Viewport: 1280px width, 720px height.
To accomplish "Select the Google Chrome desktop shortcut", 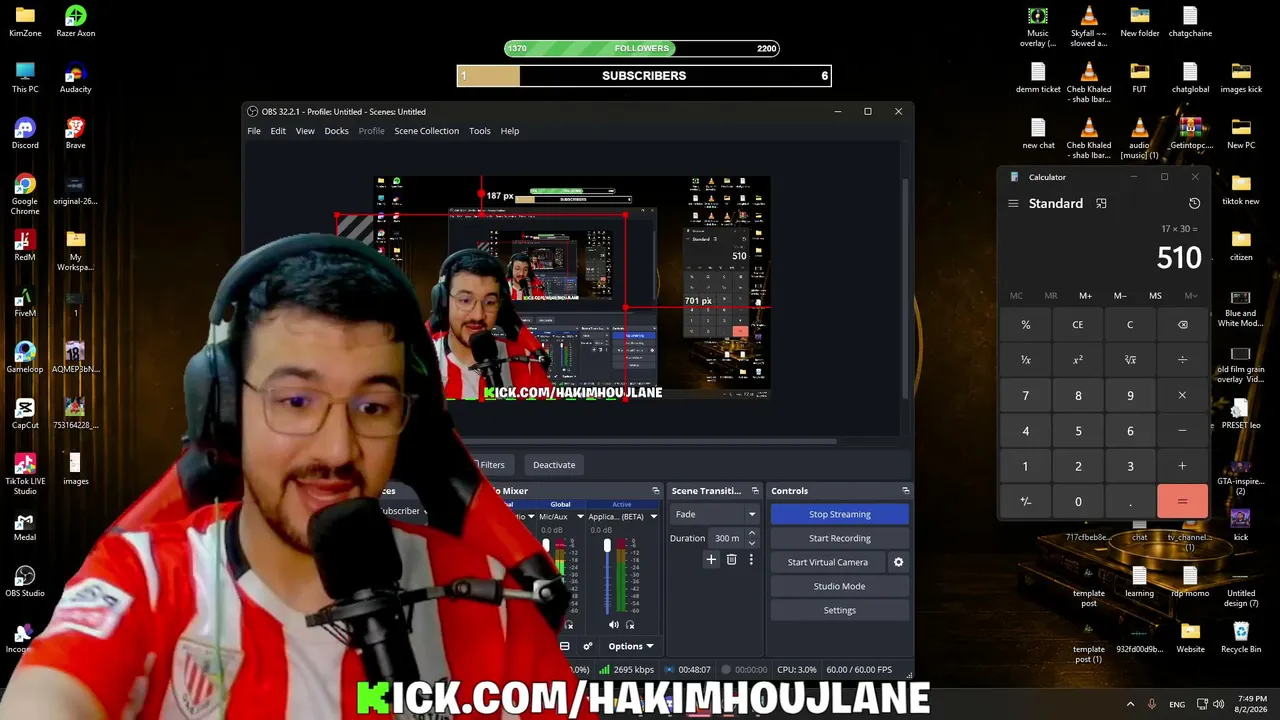I will tap(25, 194).
